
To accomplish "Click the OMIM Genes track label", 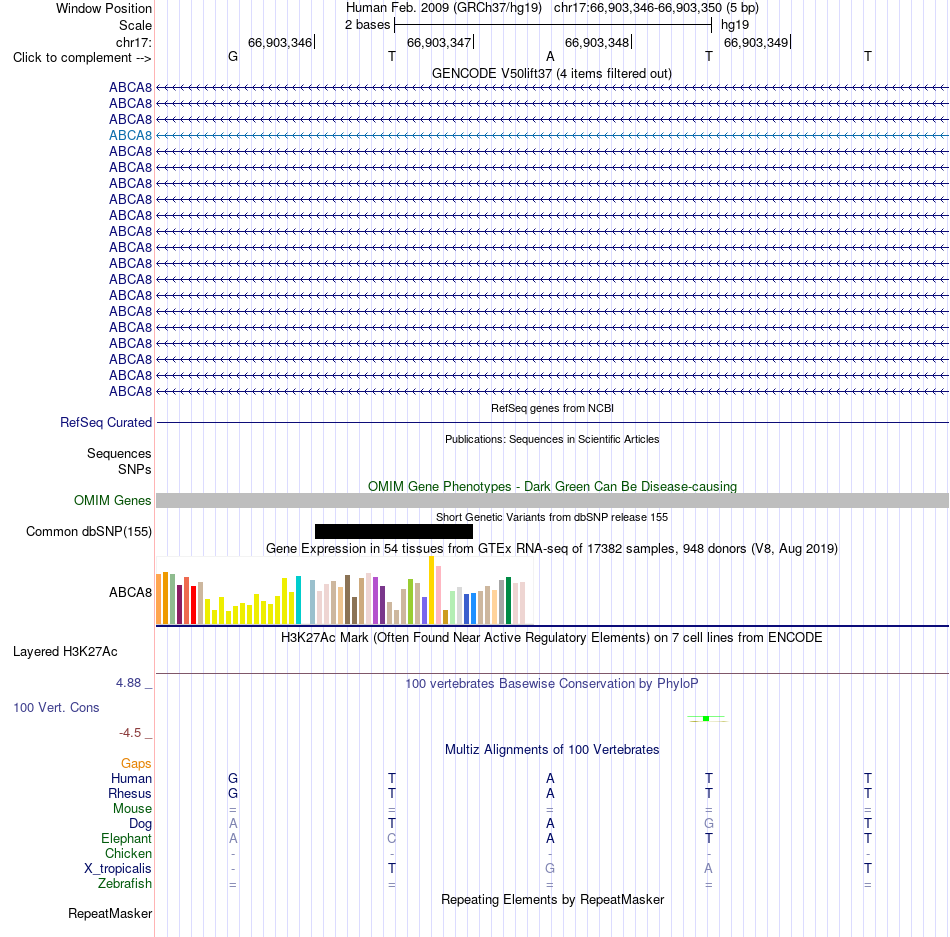I will 112,500.
